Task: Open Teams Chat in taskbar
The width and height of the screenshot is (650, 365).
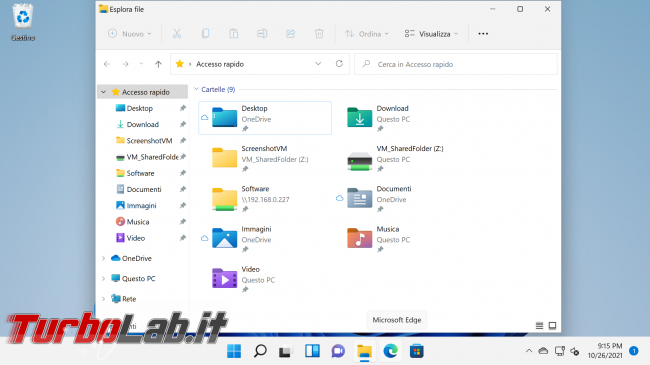Action: [x=338, y=351]
